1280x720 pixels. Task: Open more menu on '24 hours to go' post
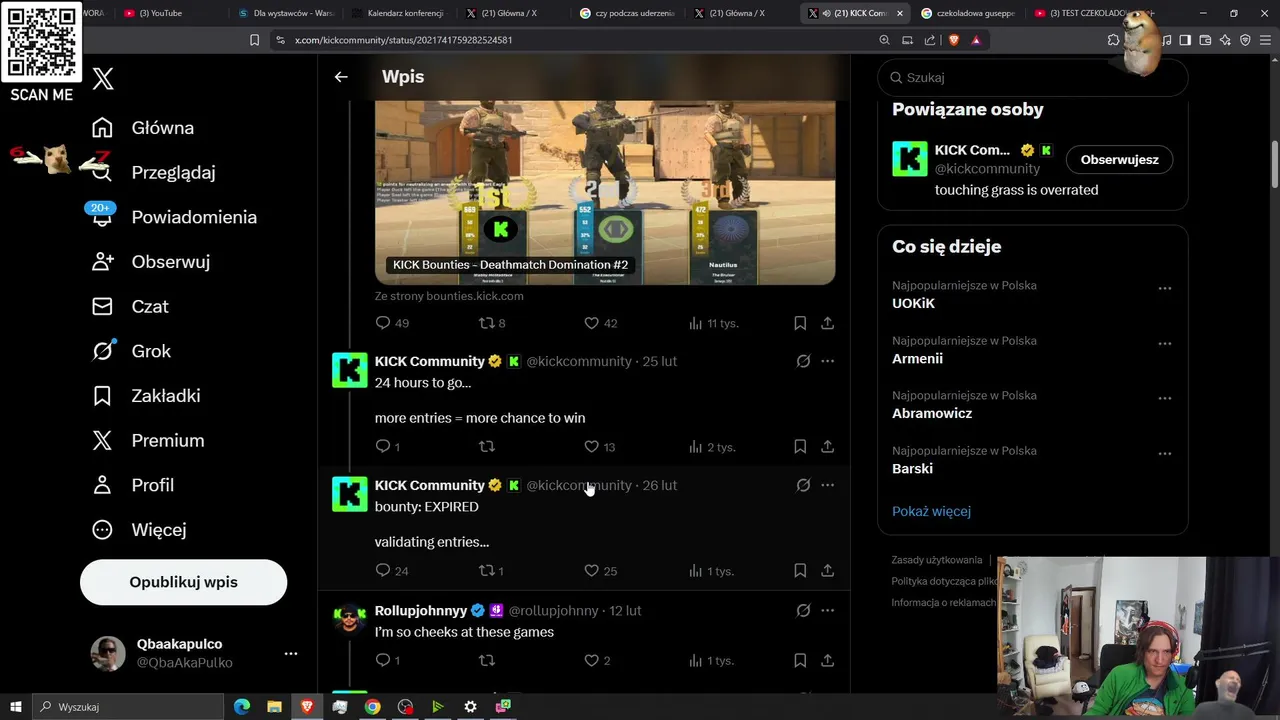point(827,361)
